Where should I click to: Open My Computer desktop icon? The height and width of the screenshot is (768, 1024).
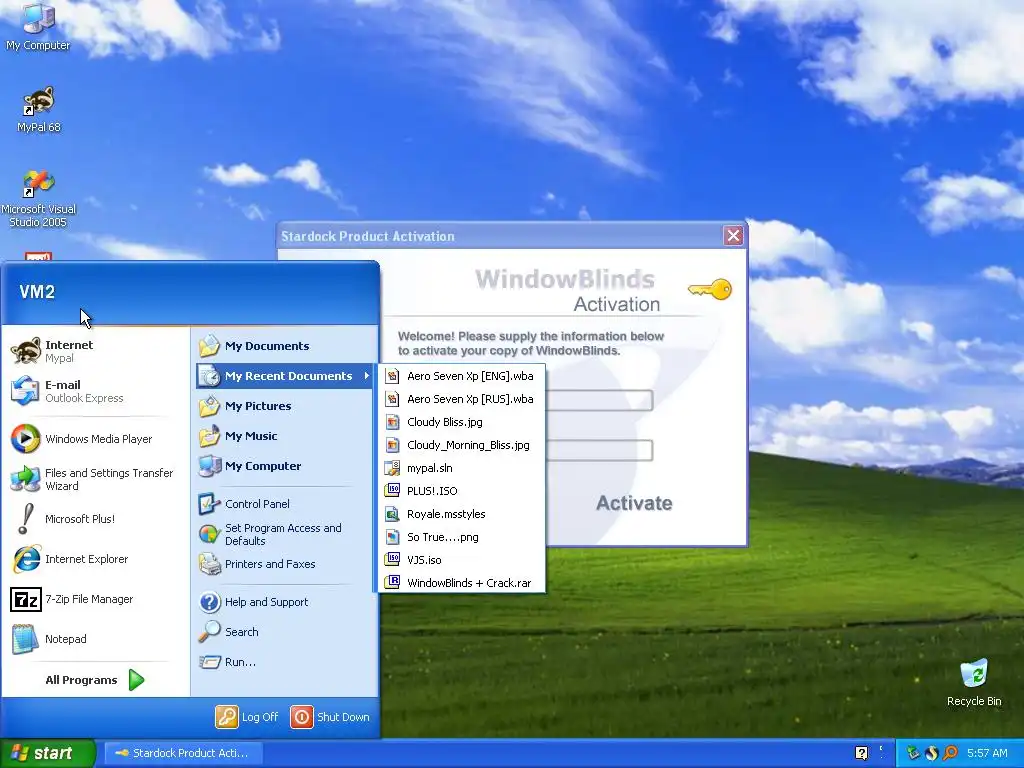[x=38, y=27]
